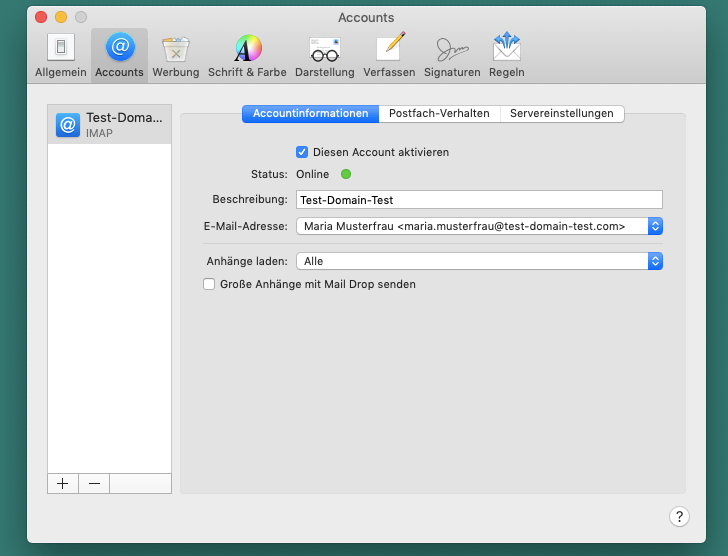Open the Verfassen composing settings
The height and width of the screenshot is (556, 728).
(389, 55)
